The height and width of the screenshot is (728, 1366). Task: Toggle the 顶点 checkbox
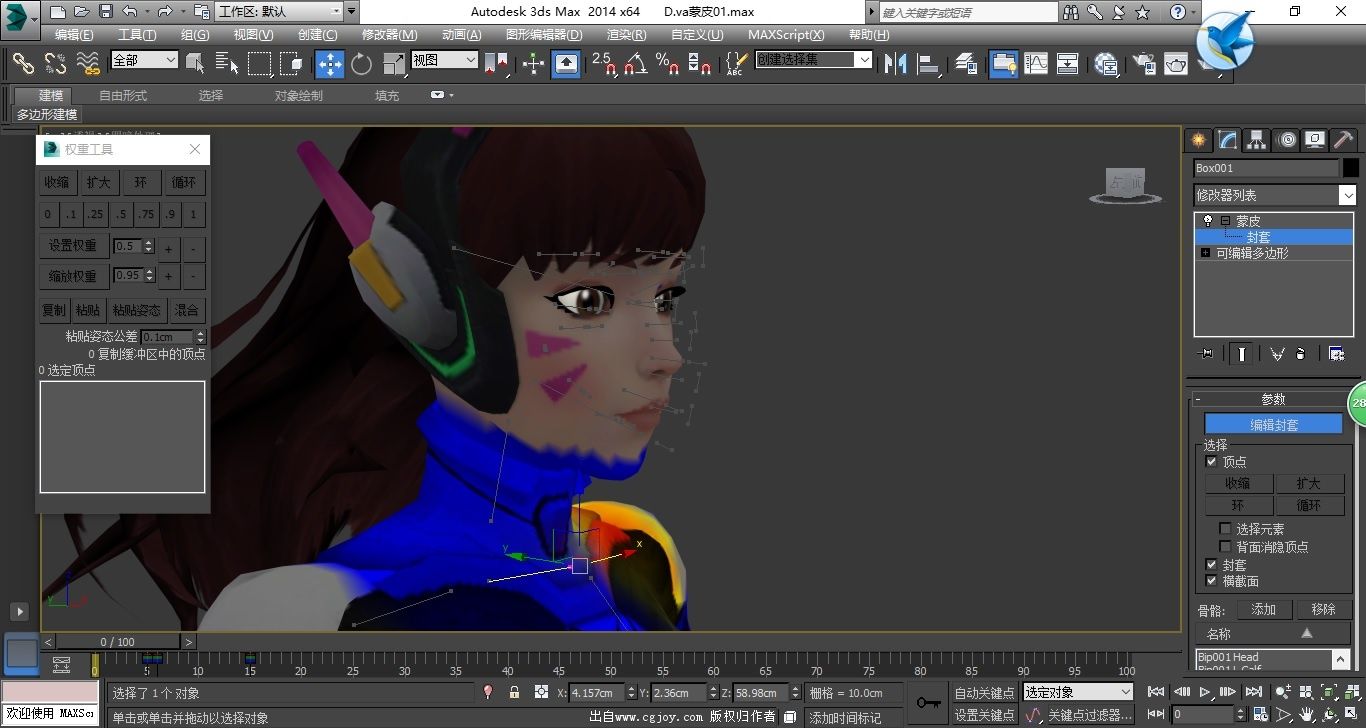[1212, 462]
